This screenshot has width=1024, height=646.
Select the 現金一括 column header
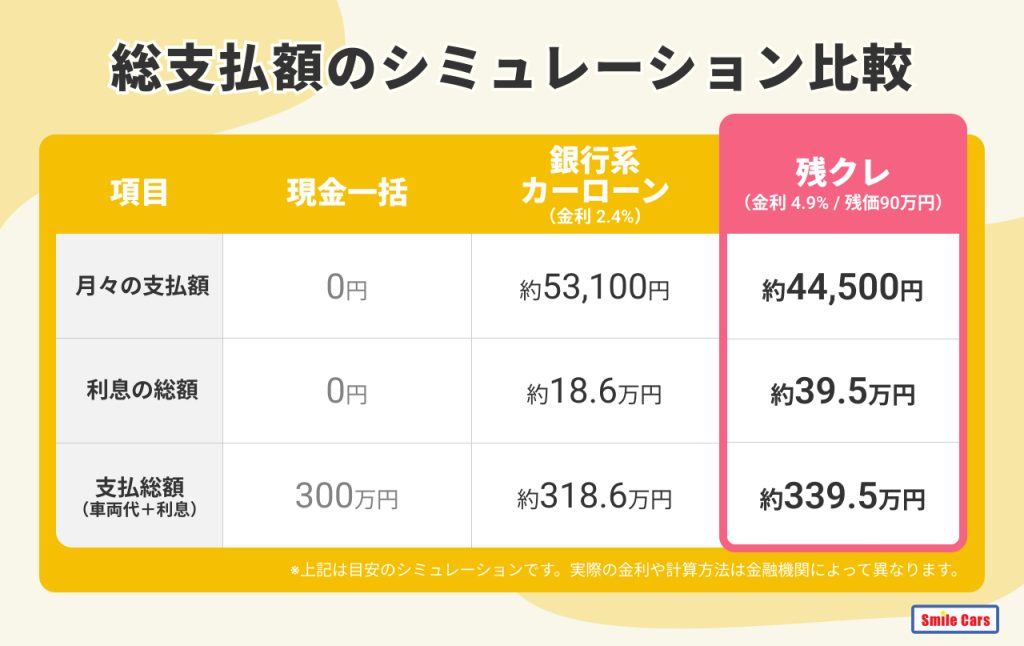pyautogui.click(x=347, y=192)
